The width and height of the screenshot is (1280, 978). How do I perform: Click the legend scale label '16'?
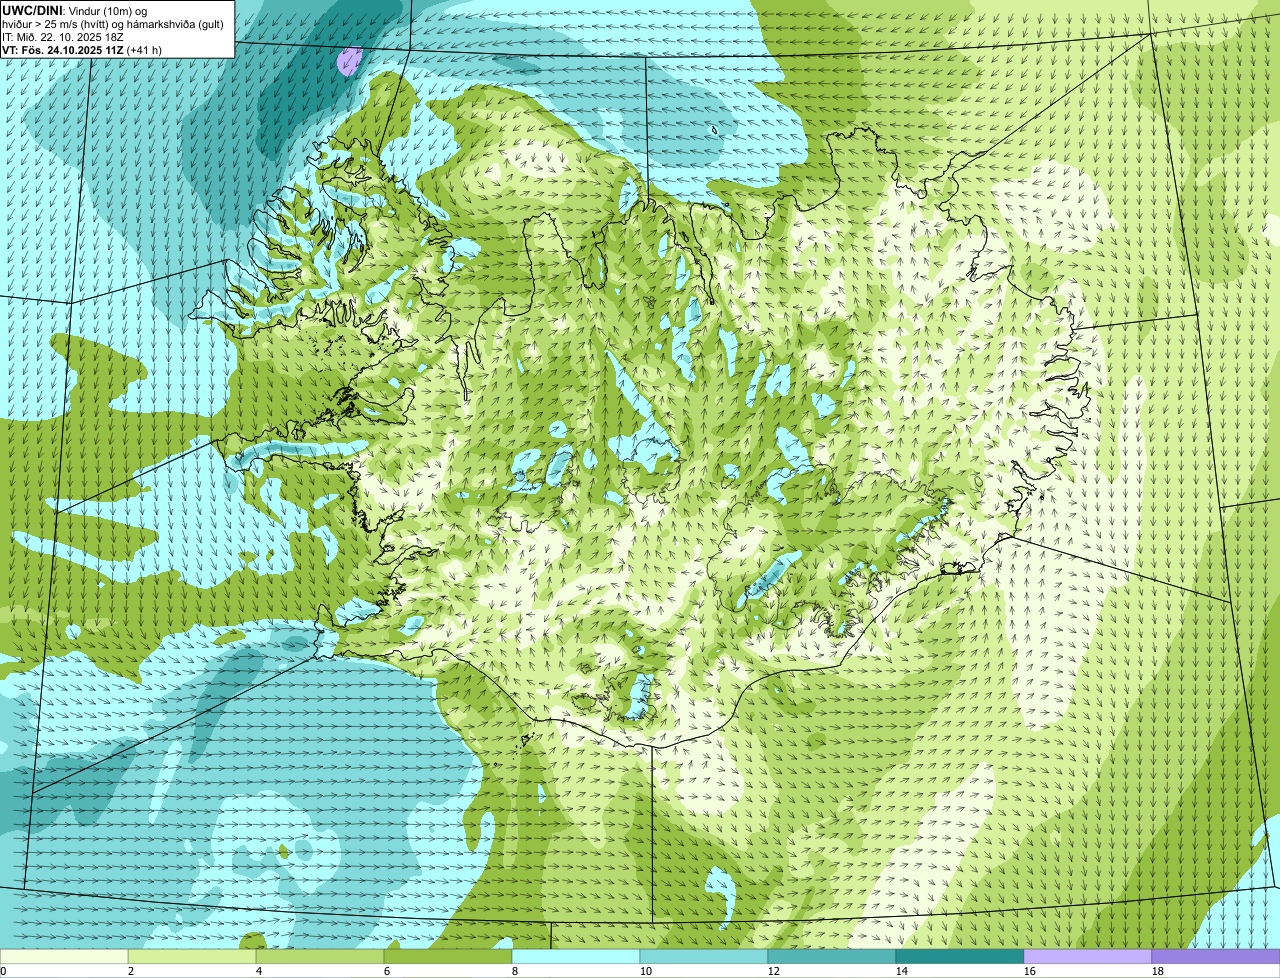tap(1030, 971)
